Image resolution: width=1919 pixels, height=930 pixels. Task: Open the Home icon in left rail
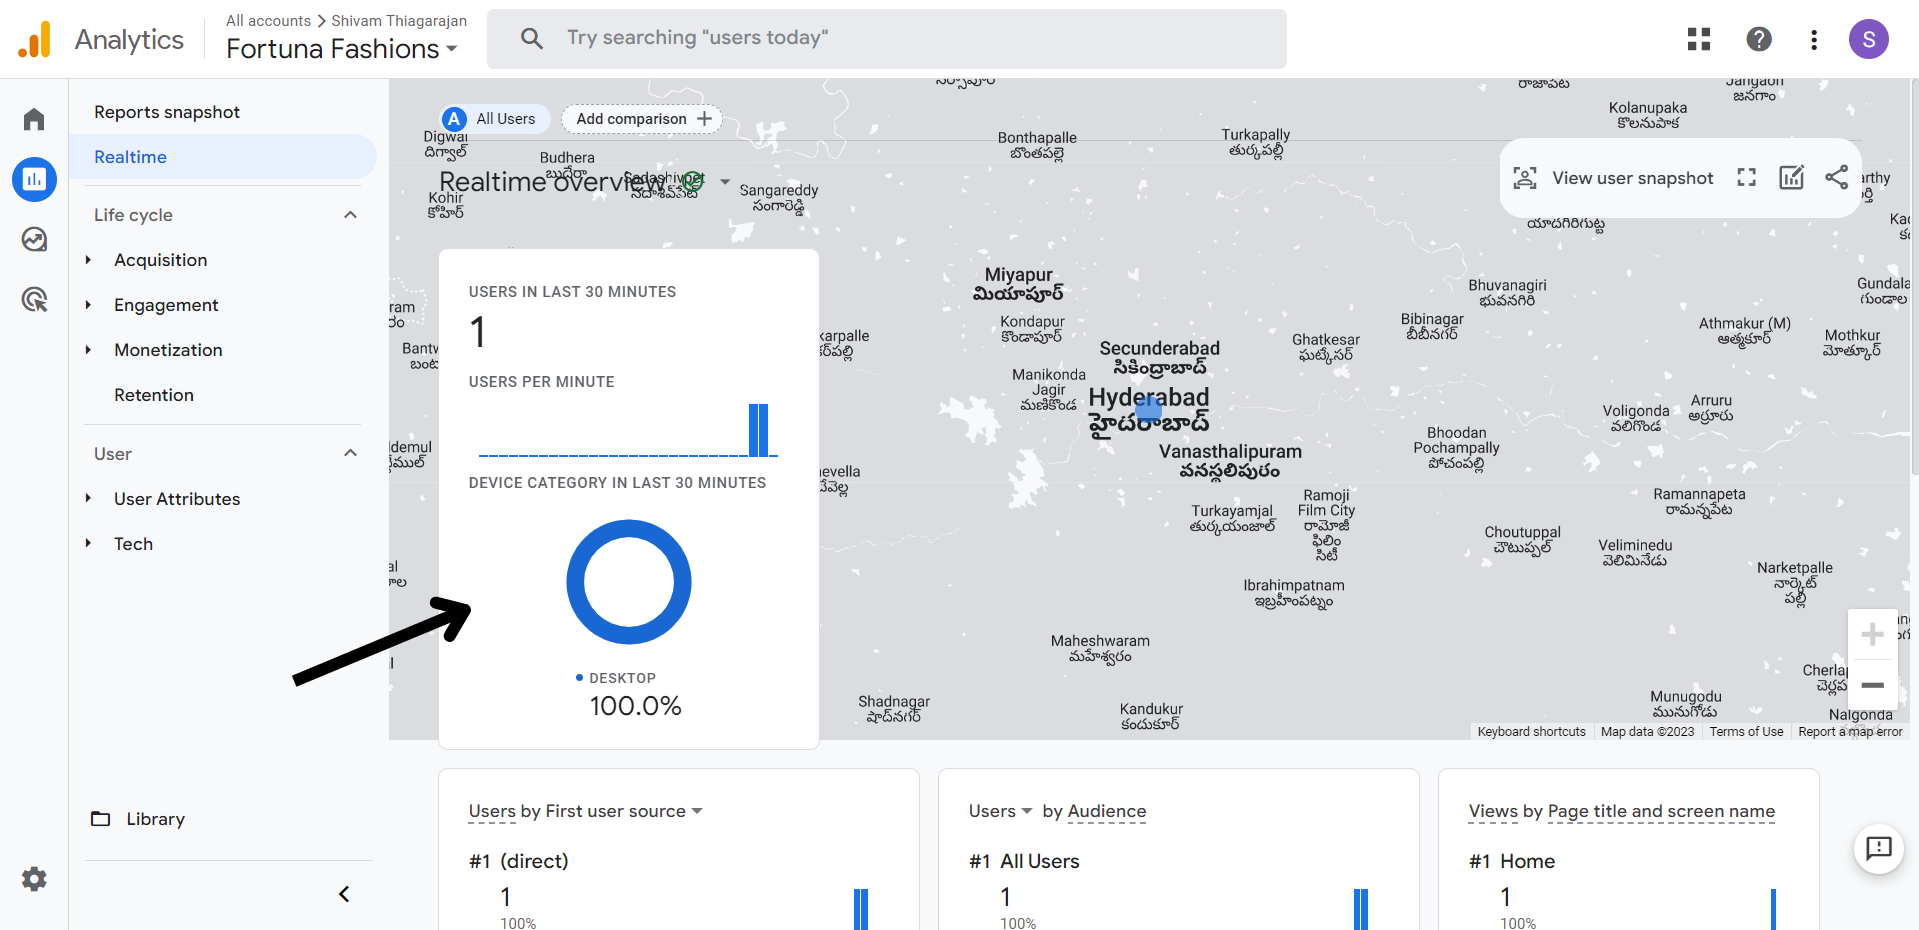[x=34, y=120]
